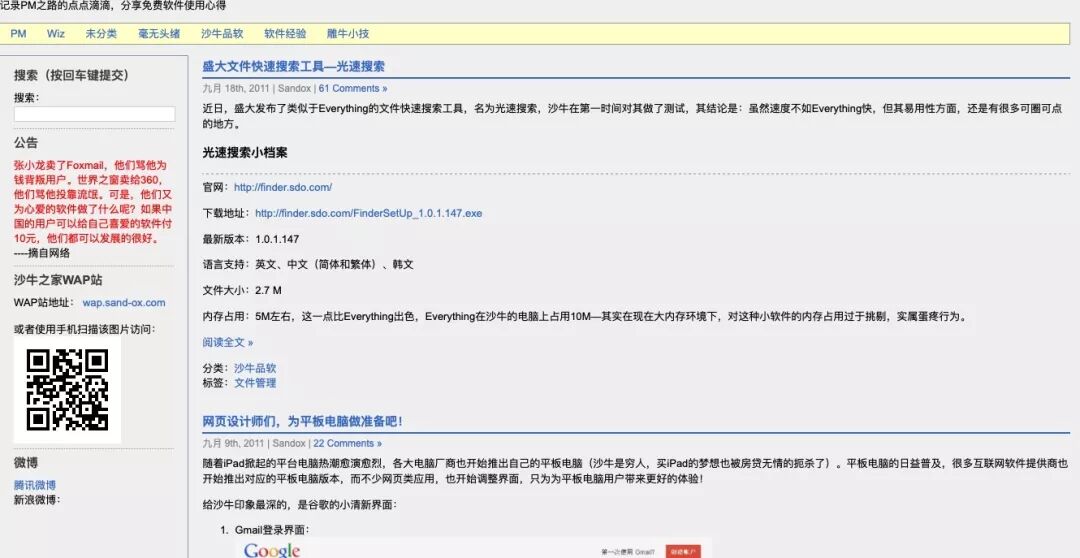Viewport: 1080px width, 558px height.
Task: Visit the wap.sand-ox.com WAP site link
Action: (124, 302)
